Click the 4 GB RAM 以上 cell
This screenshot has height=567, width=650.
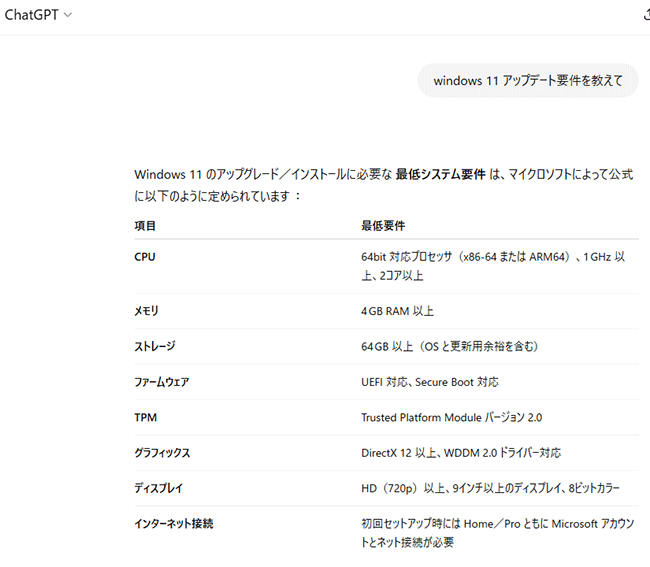[x=397, y=311]
